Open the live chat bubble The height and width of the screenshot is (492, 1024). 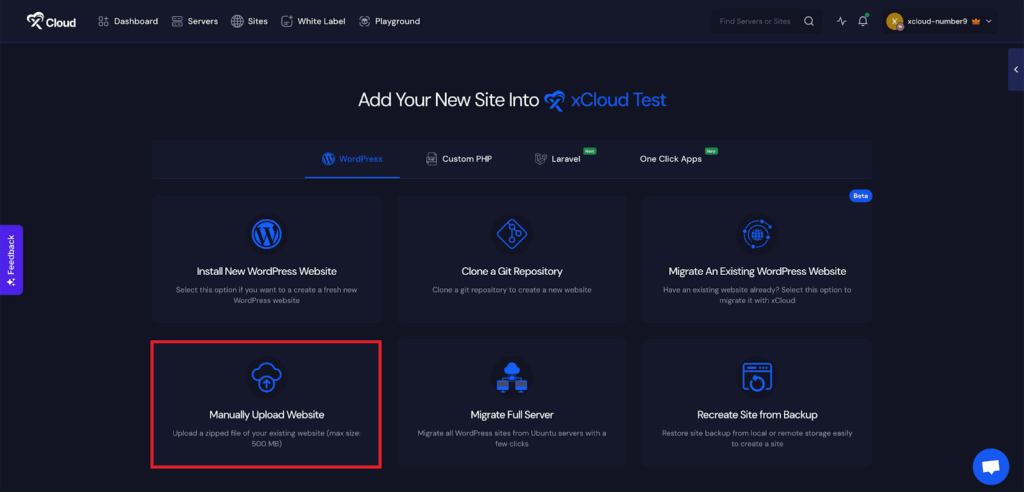(x=990, y=466)
